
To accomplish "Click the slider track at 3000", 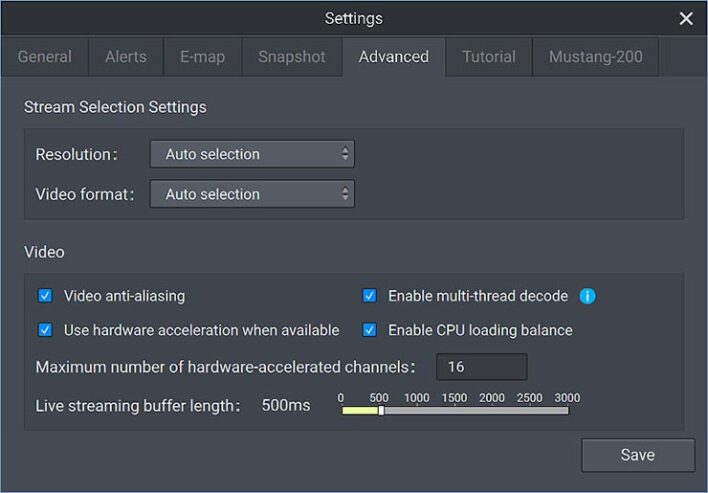I will 566,410.
